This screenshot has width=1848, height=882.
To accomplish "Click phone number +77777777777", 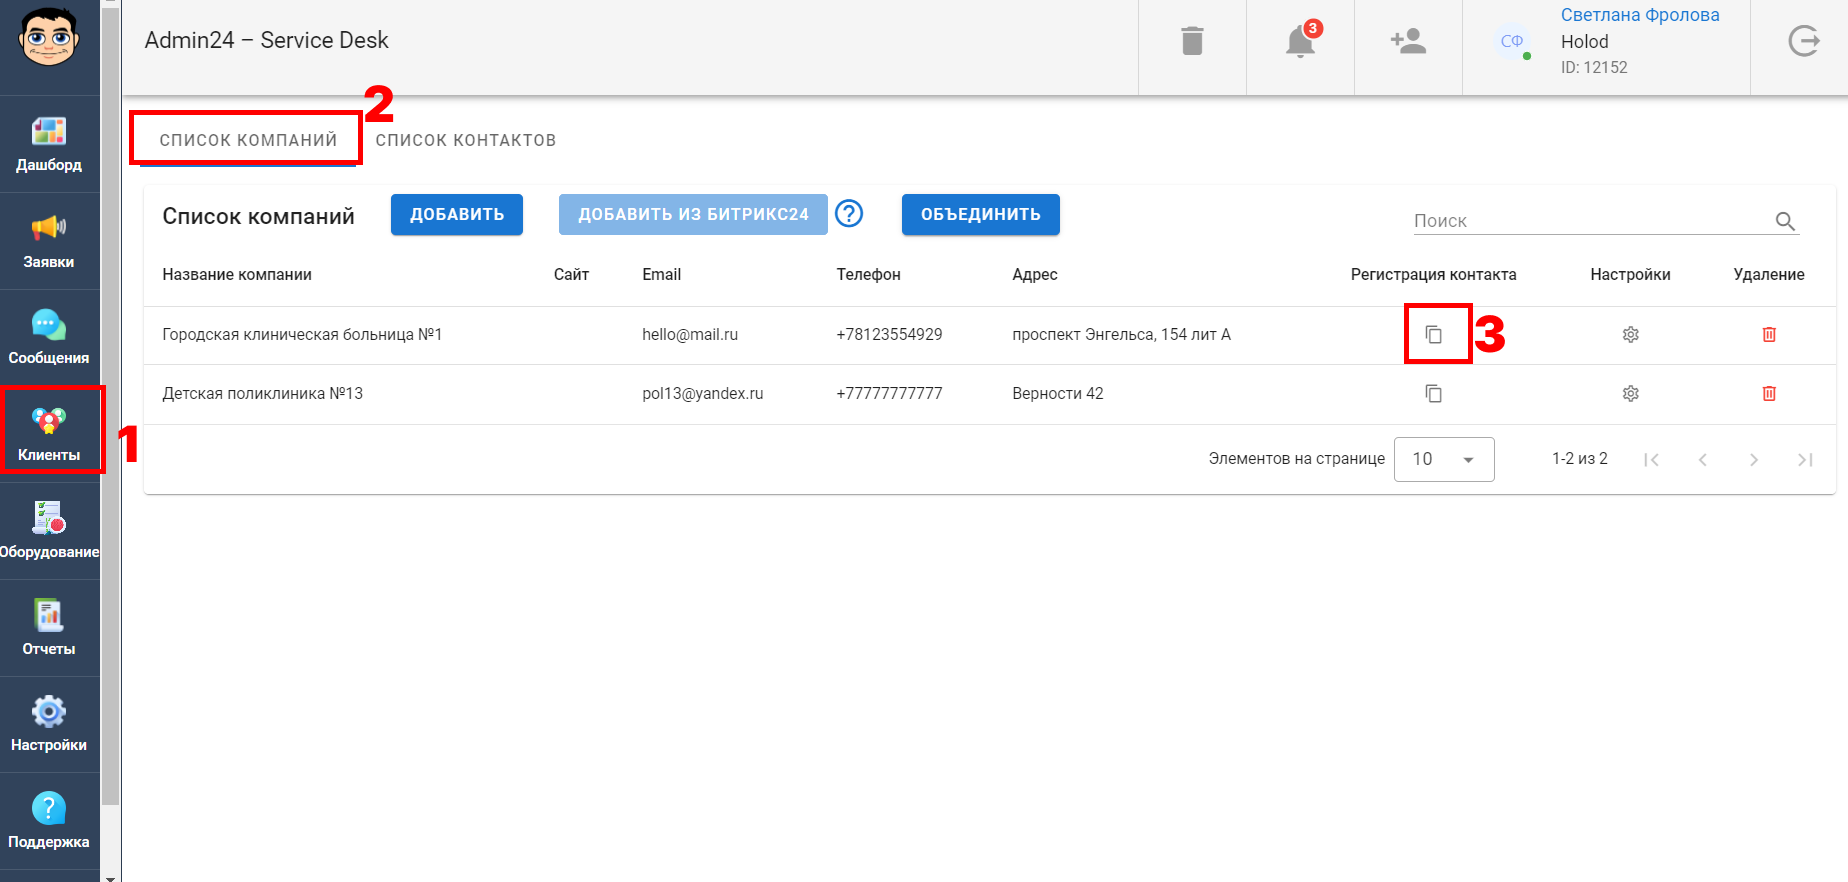I will [889, 394].
